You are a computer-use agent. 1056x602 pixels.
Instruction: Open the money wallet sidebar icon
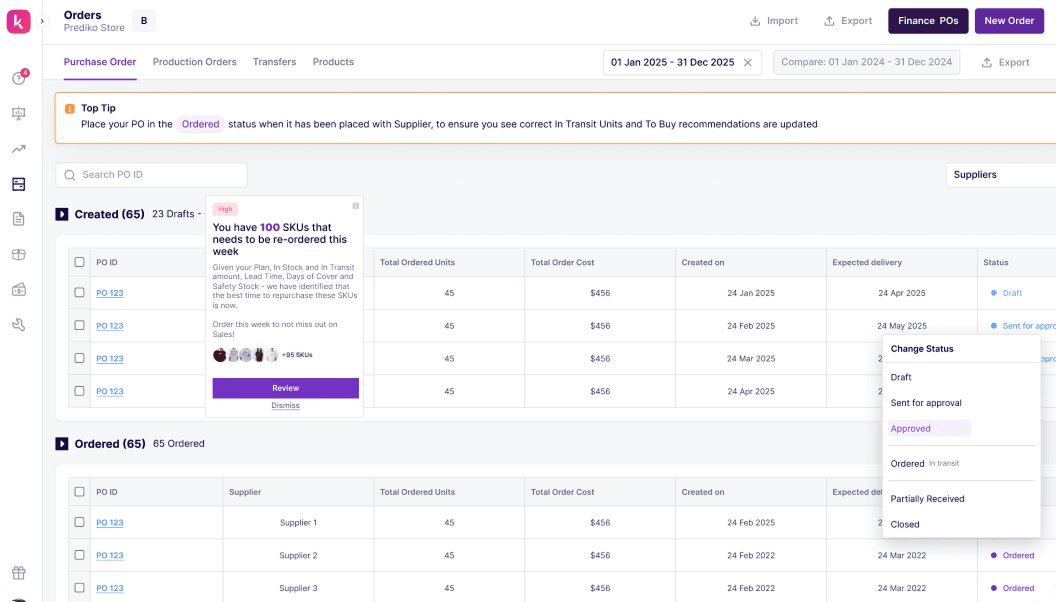19,290
